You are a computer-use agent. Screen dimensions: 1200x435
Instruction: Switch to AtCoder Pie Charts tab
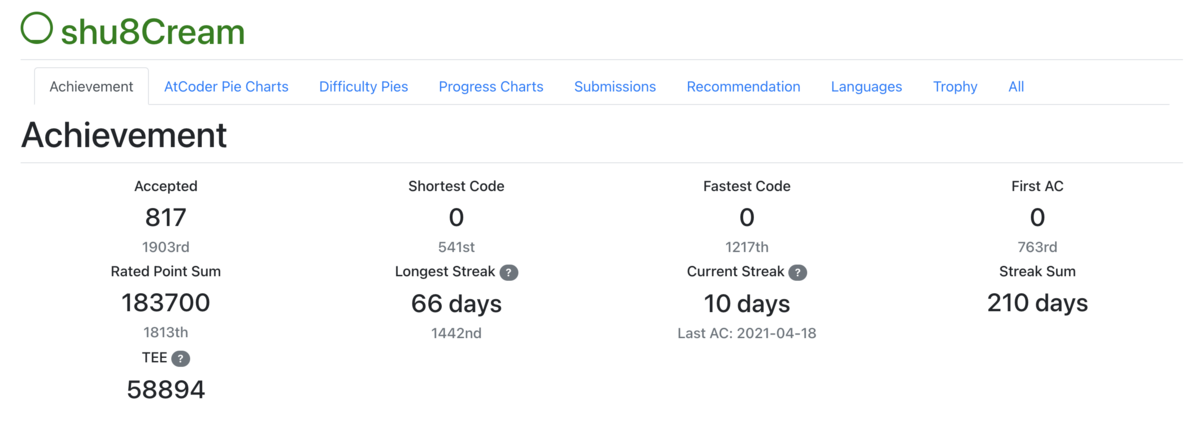pos(226,87)
